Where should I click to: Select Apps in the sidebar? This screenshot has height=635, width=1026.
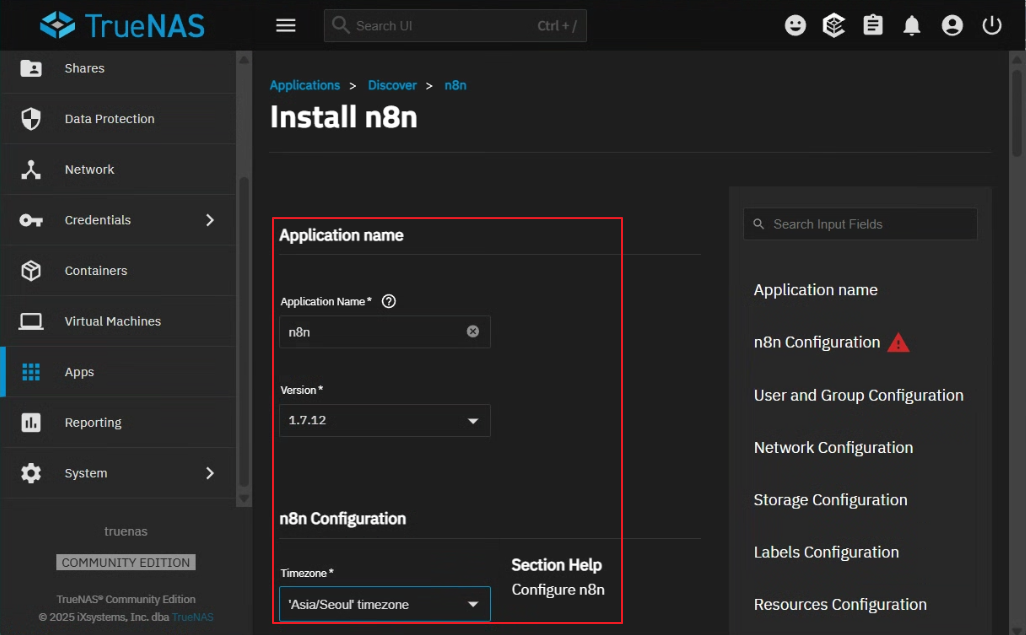tap(119, 372)
